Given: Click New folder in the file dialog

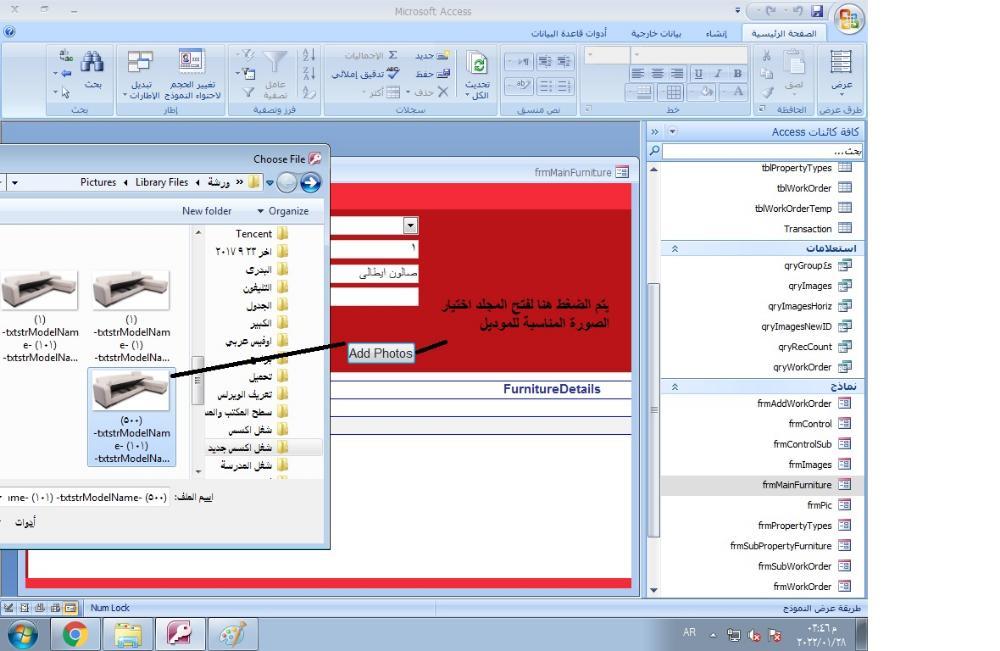Looking at the screenshot, I should [207, 211].
